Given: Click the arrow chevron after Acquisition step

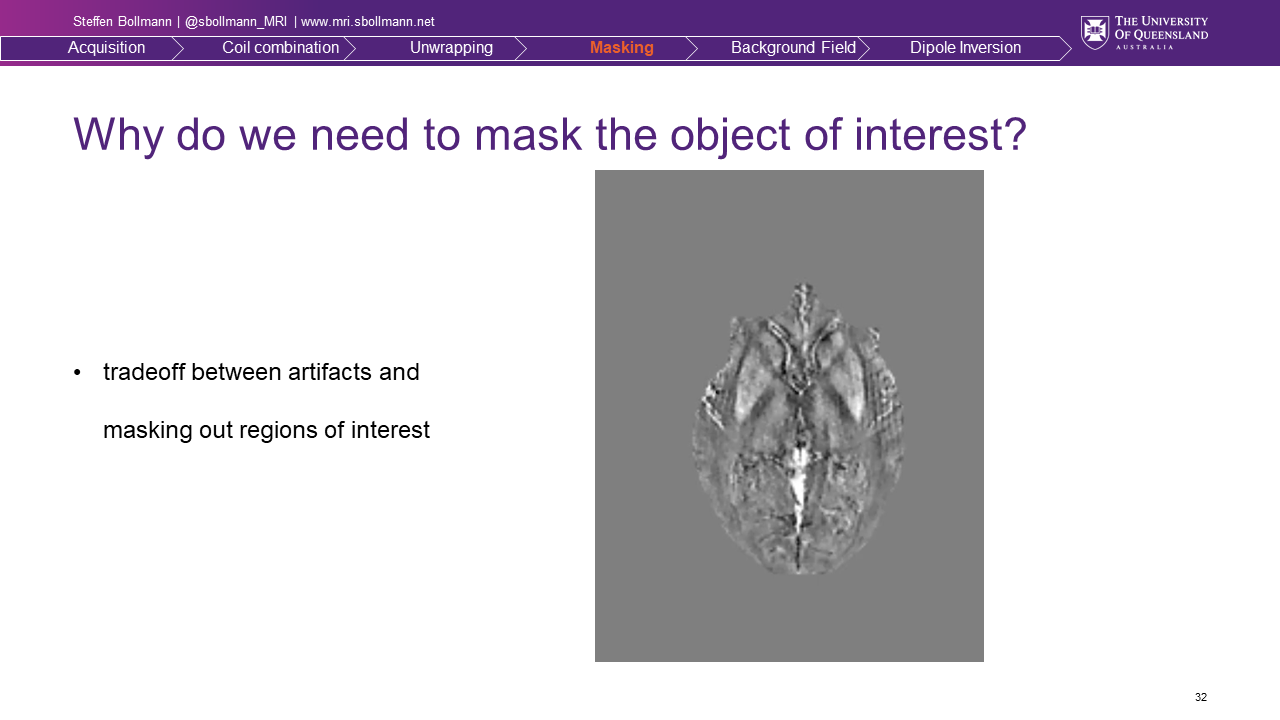Looking at the screenshot, I should [178, 48].
